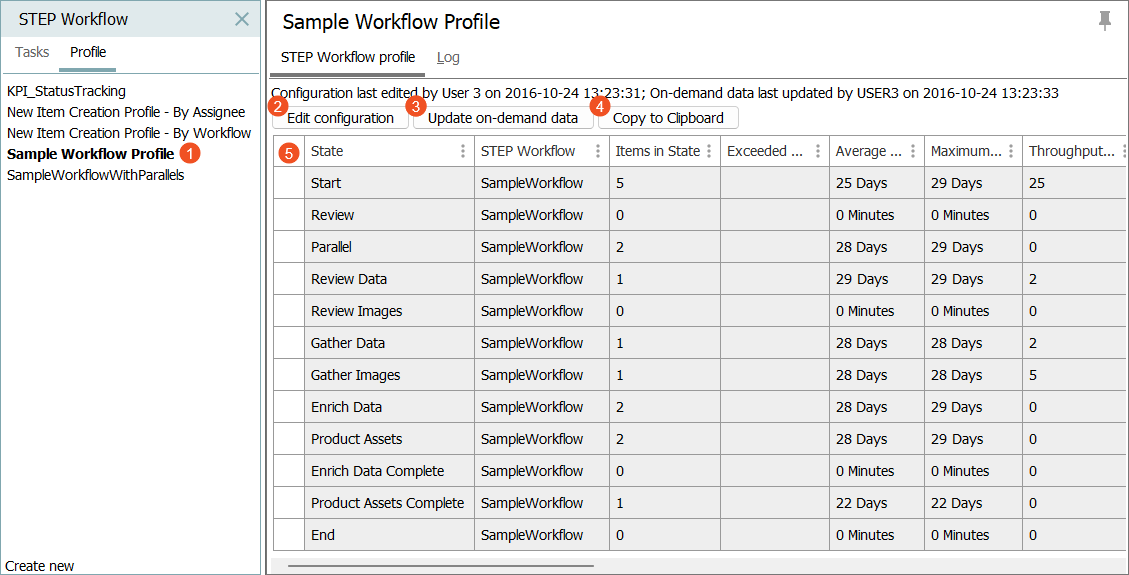
Task: Pin the Sample Workflow Profile panel
Action: pos(1104,21)
